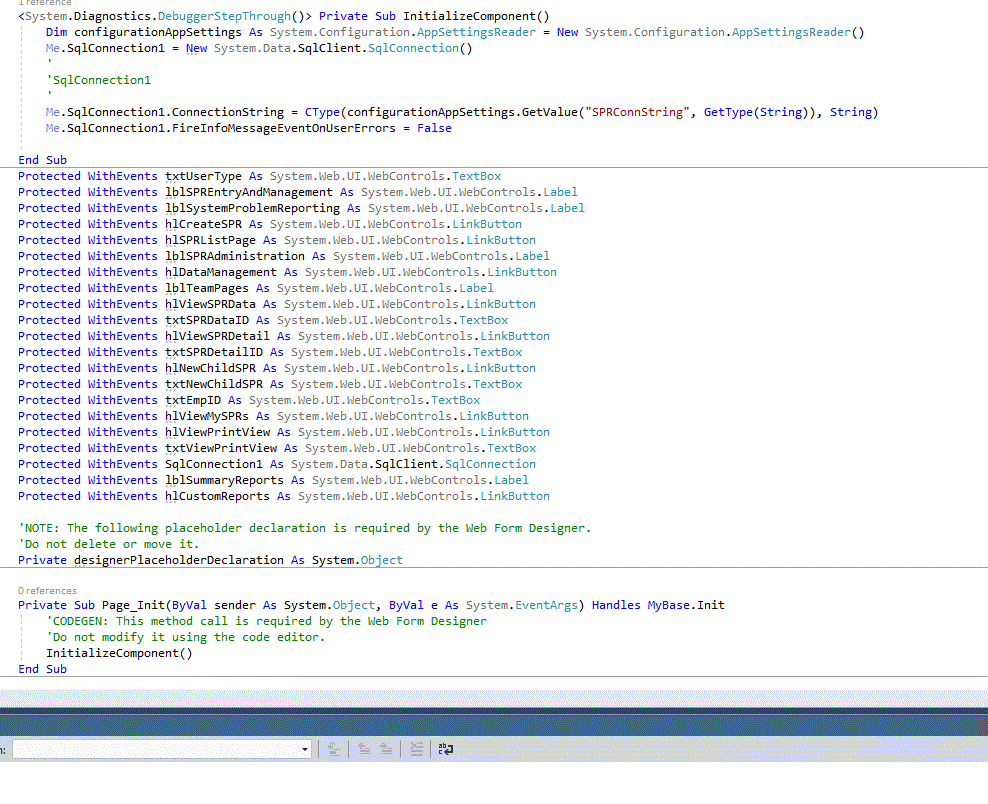Viewport: 988px width, 804px height.
Task: Click End Sub after FireInfoMessageEventOnUserErrors line
Action: click(x=42, y=160)
